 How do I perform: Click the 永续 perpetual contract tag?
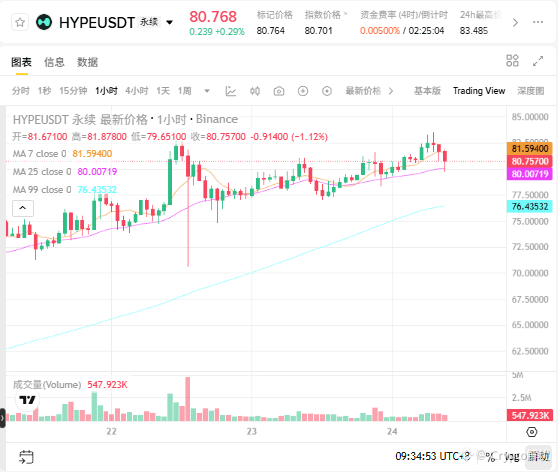click(149, 22)
